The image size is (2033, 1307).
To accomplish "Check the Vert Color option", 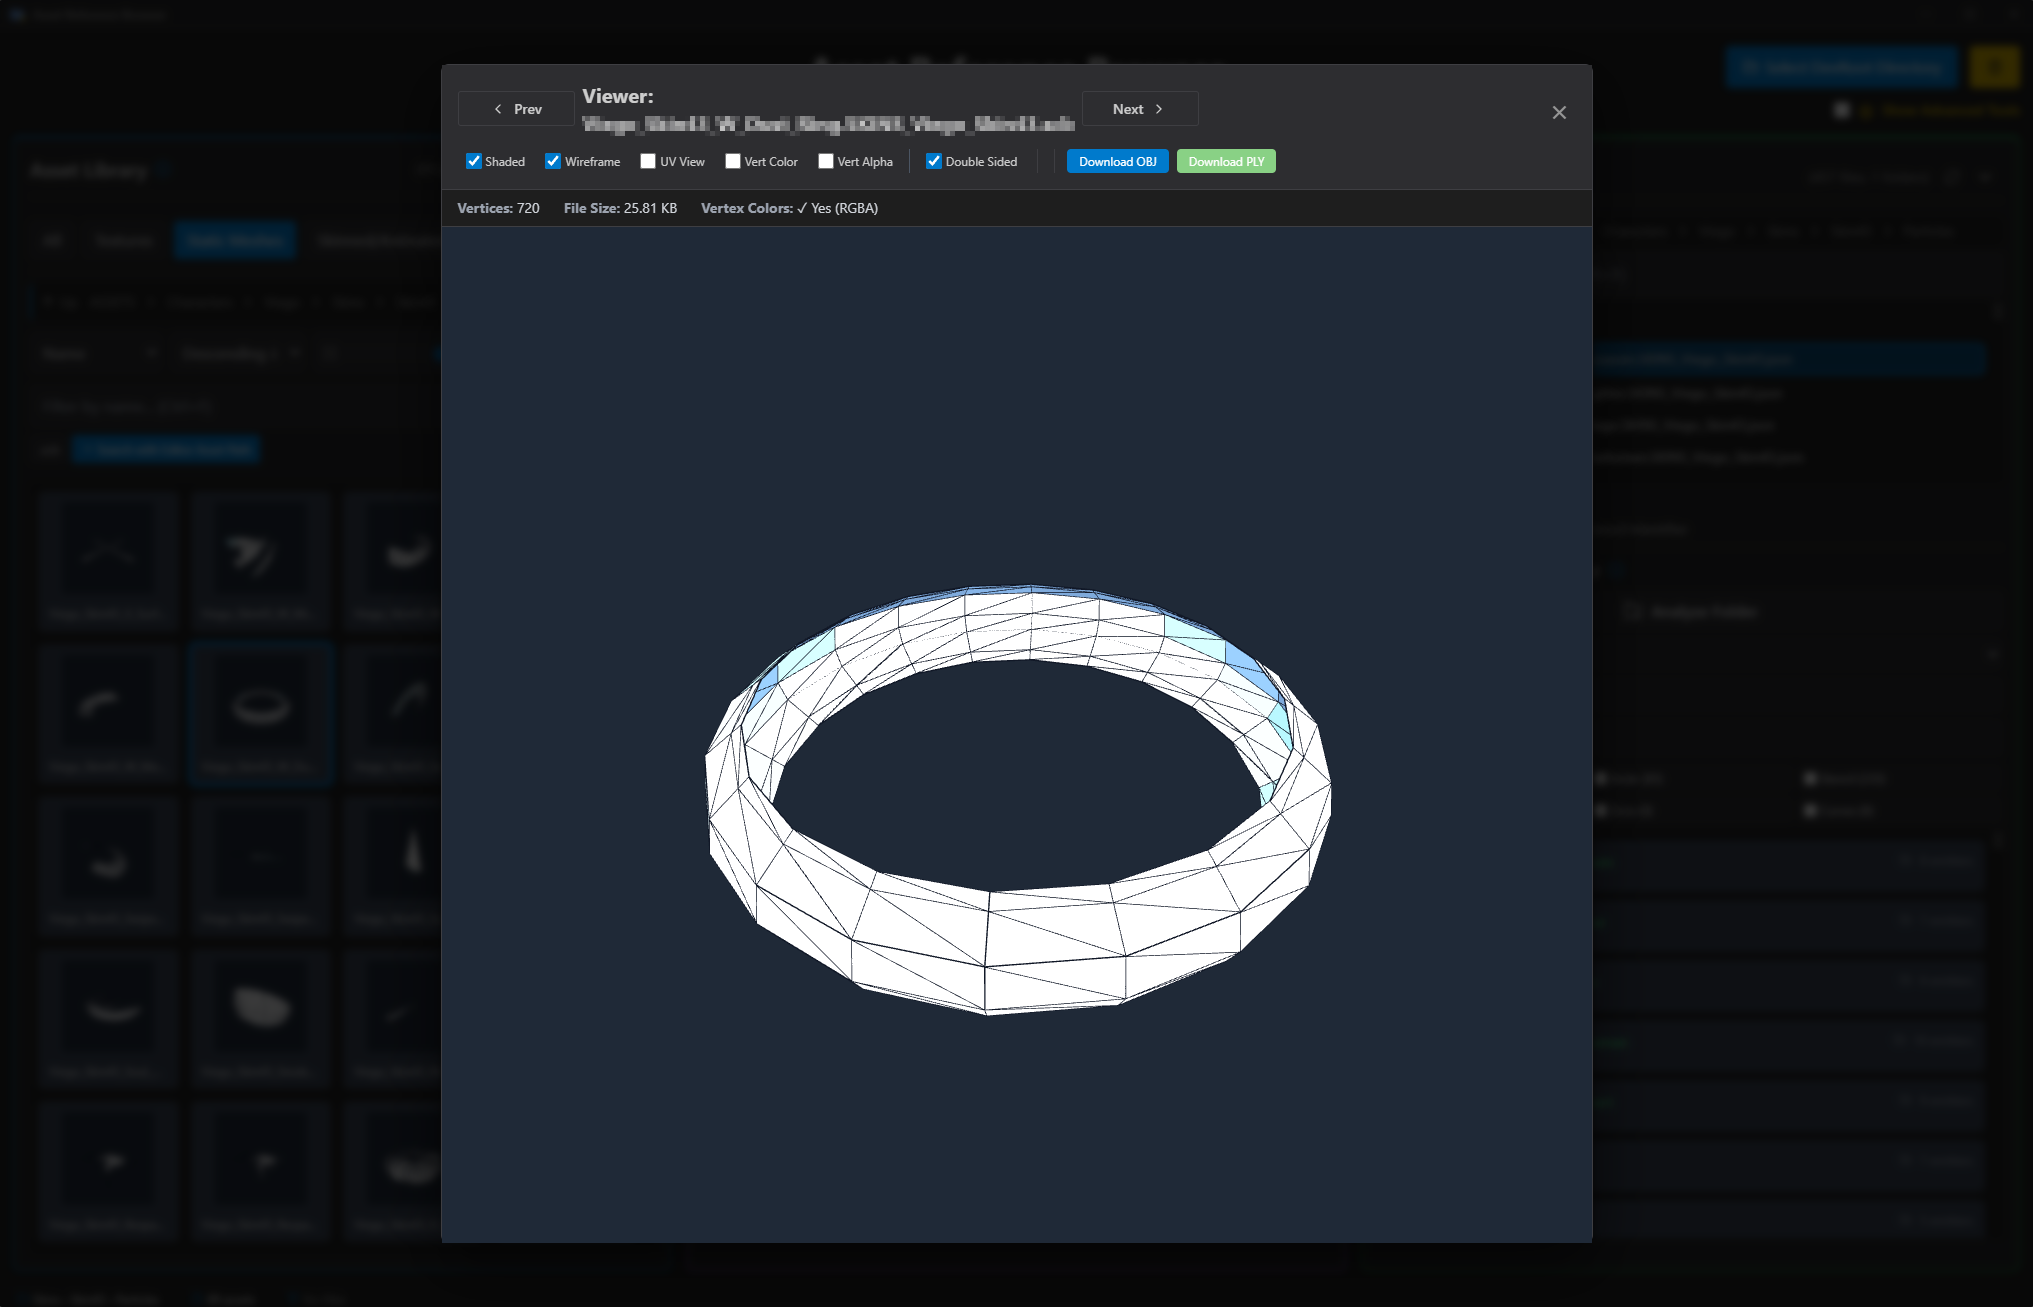I will pos(732,161).
